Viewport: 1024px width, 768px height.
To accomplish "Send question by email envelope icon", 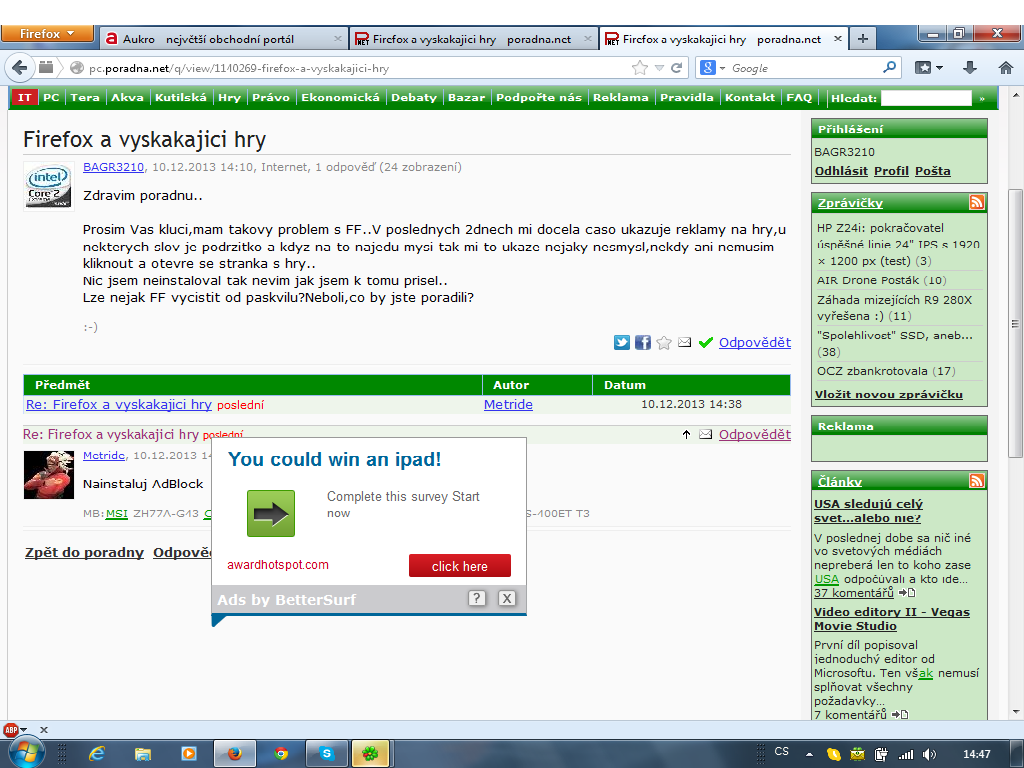I will [x=684, y=342].
